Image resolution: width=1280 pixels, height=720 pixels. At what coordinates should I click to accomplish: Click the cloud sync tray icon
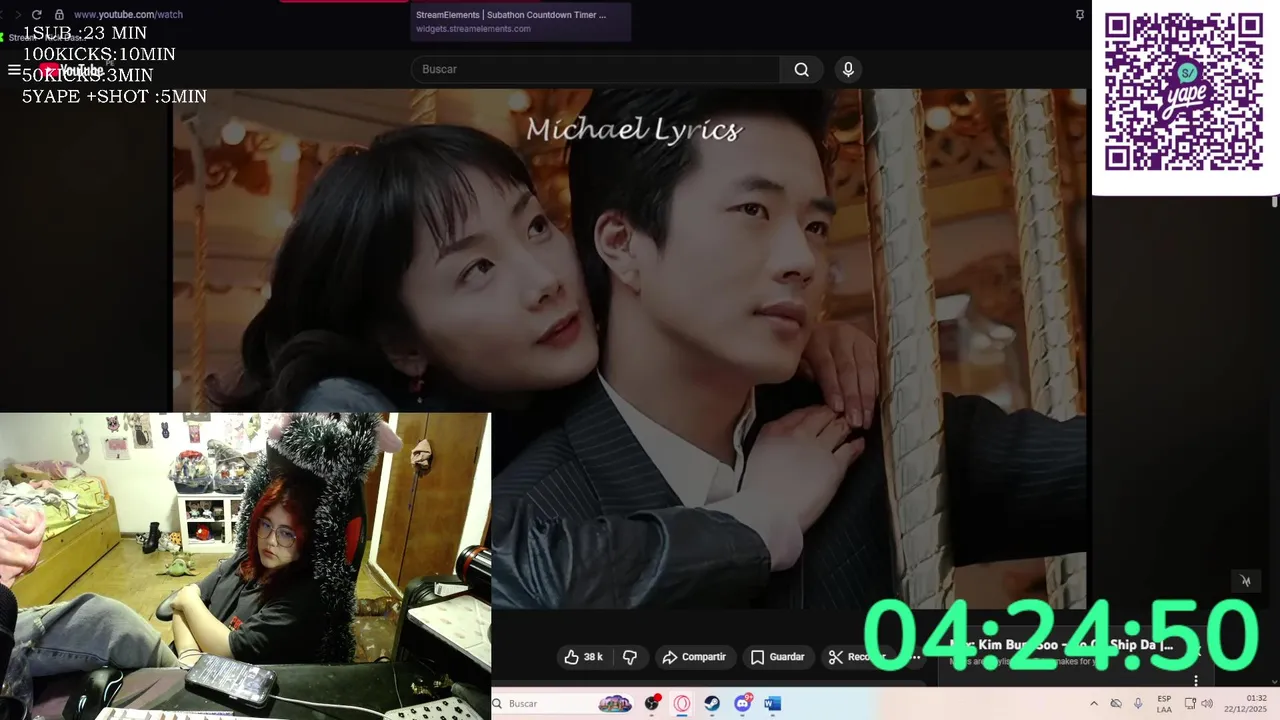pyautogui.click(x=1116, y=704)
